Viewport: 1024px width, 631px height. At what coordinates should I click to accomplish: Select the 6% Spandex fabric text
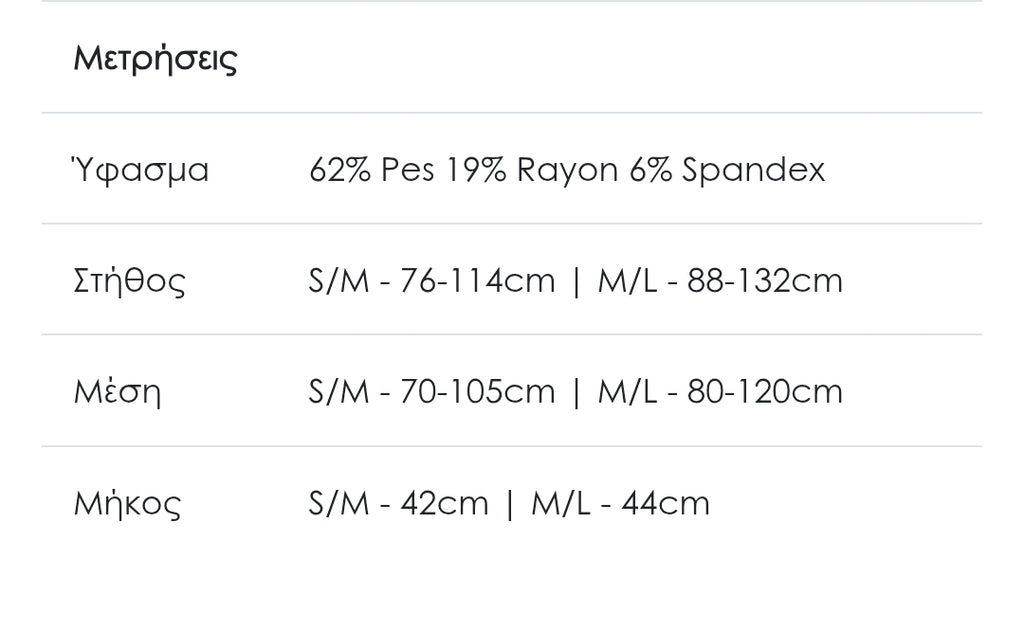(727, 170)
